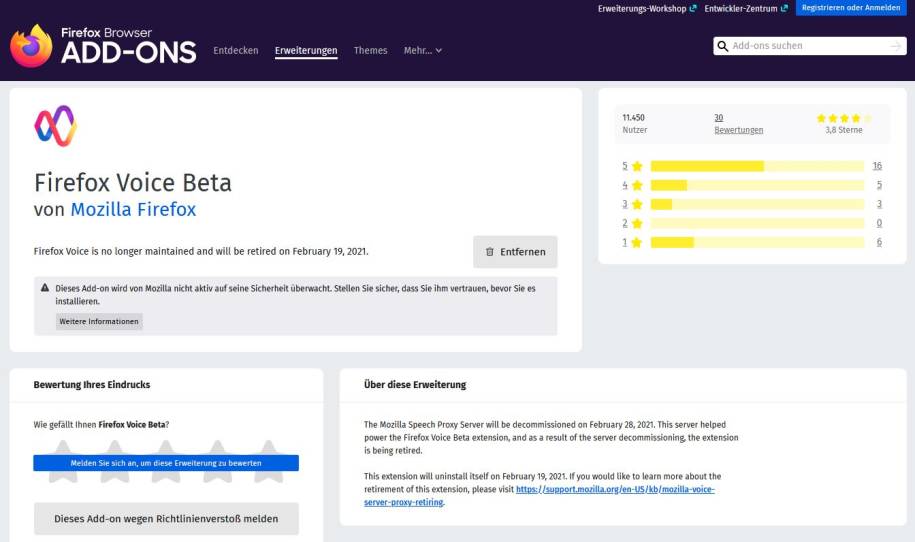
Task: Click the search submit arrow icon
Action: [x=895, y=46]
